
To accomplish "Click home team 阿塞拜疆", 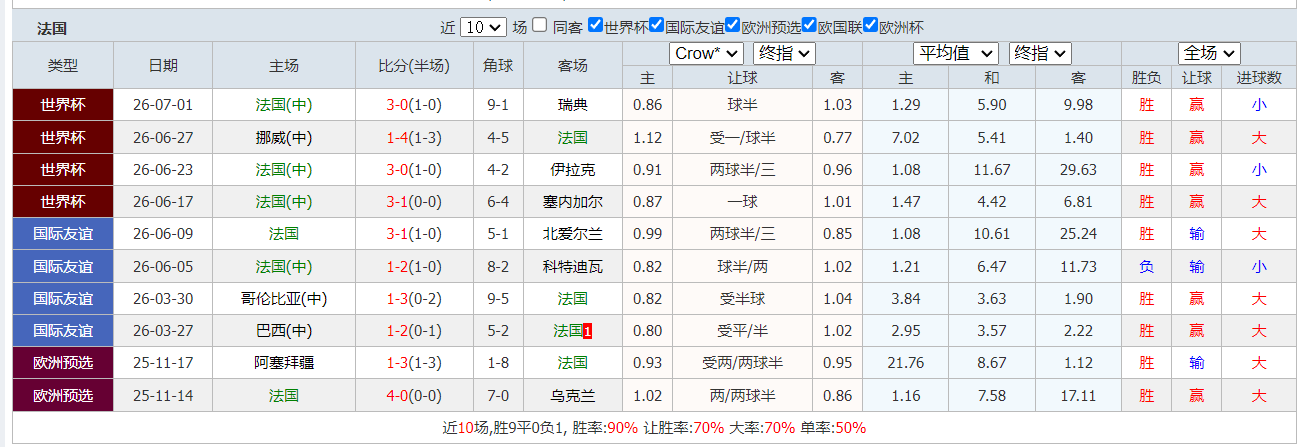I will (x=284, y=362).
